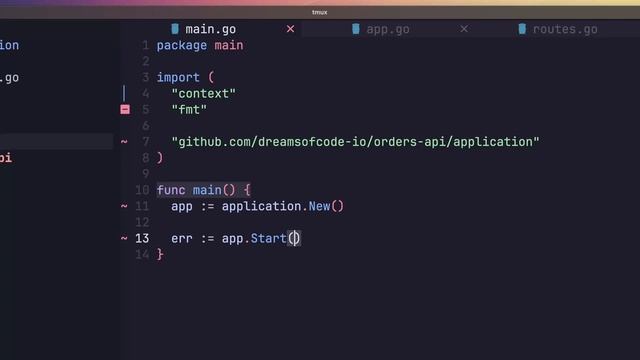This screenshot has height=360, width=640.
Task: Click the change marker beside line 13
Action: click(x=124, y=238)
